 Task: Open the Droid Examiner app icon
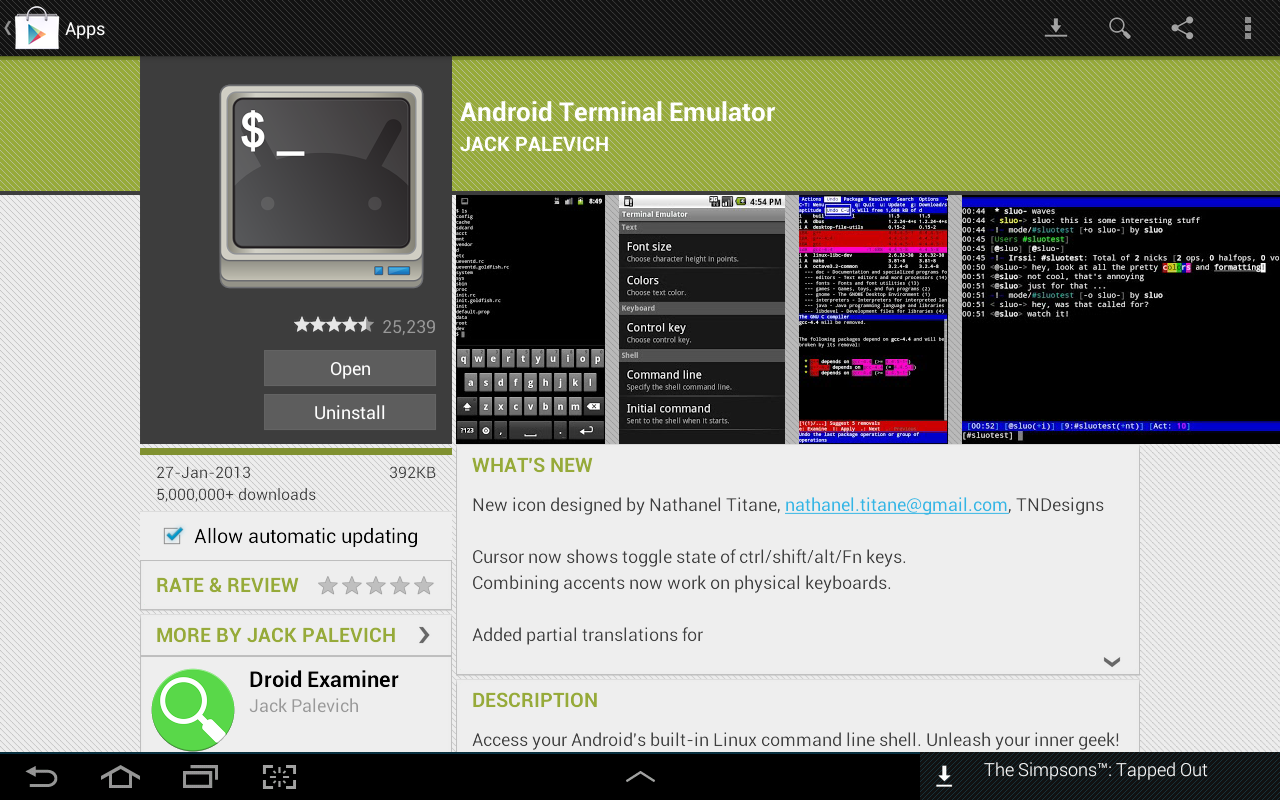[x=193, y=709]
